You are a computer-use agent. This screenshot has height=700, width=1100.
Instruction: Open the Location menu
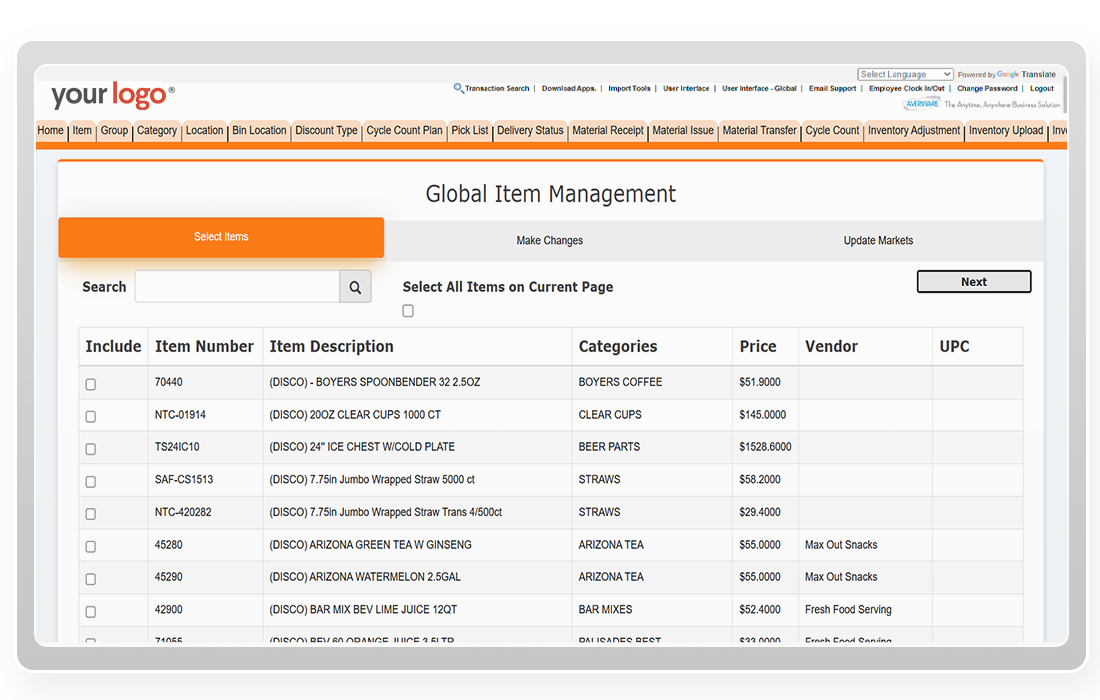pyautogui.click(x=204, y=130)
